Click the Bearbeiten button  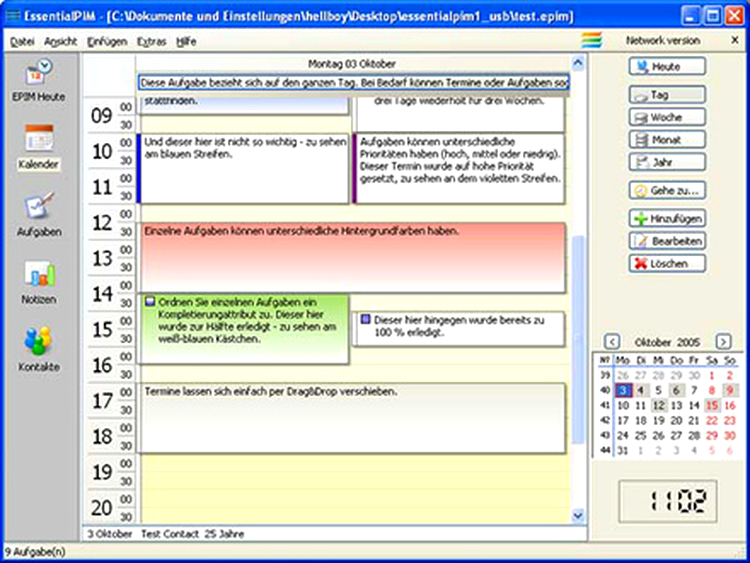[667, 241]
